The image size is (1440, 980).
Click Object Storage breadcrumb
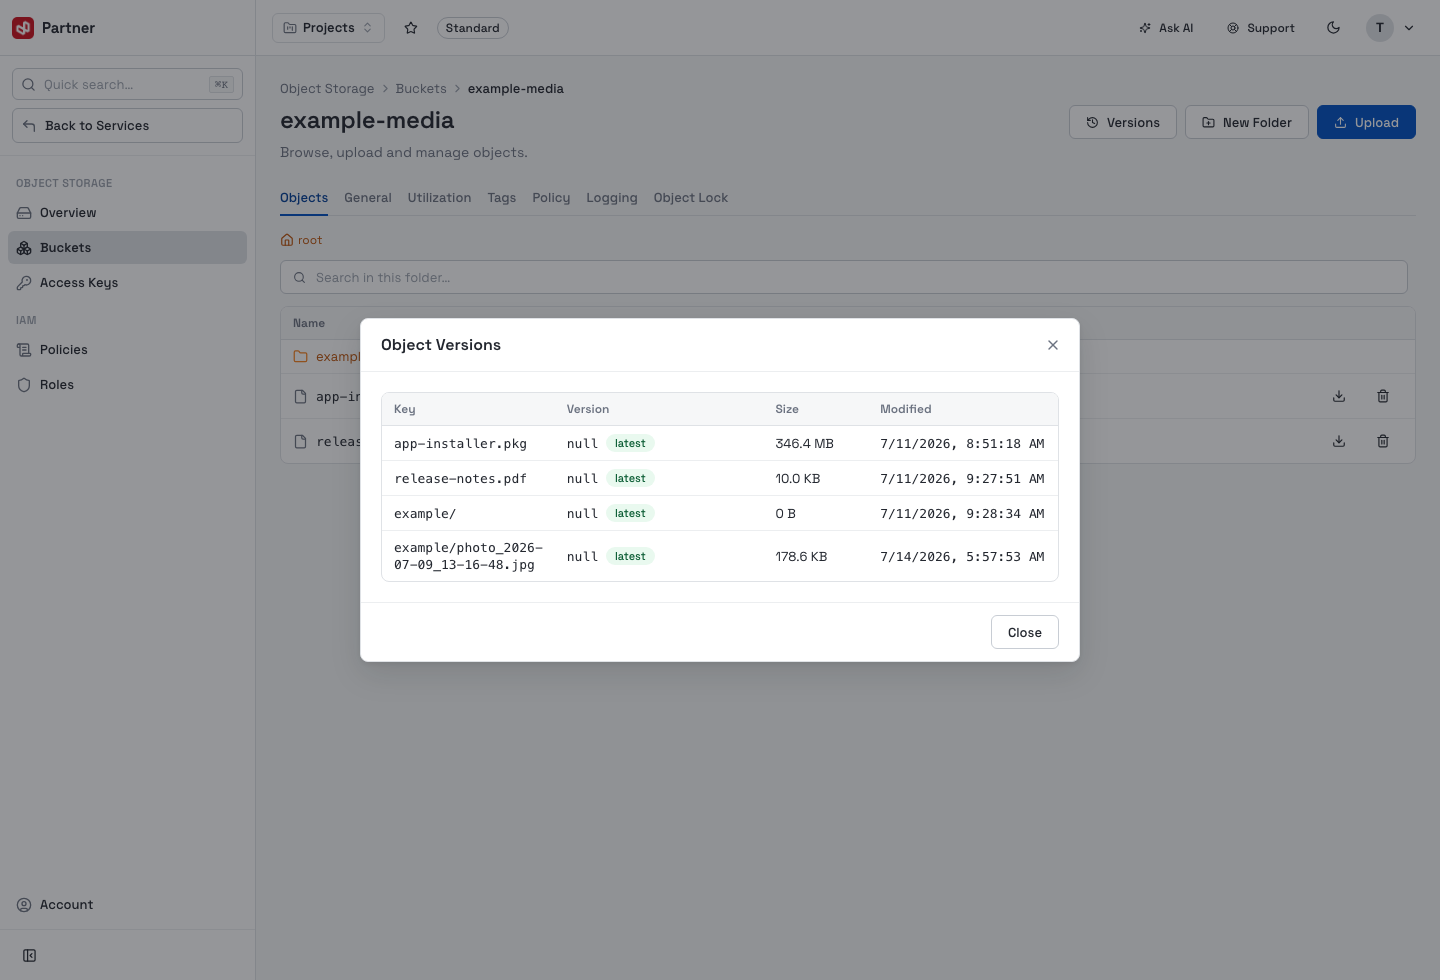[x=327, y=89]
